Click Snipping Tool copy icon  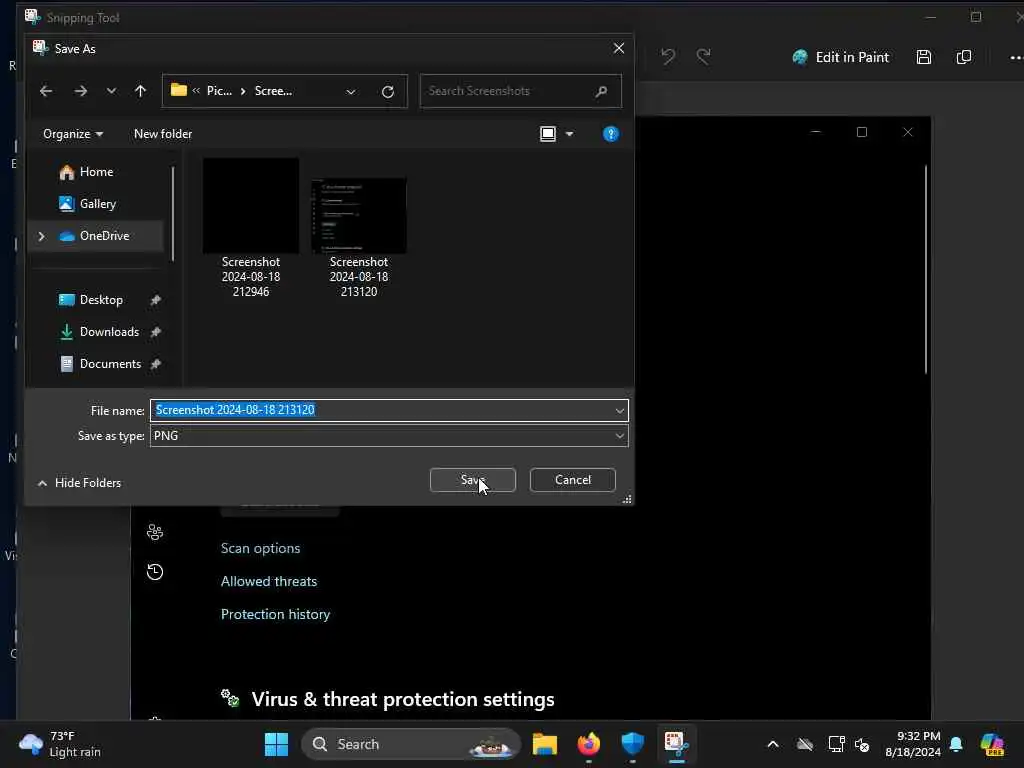(x=964, y=57)
